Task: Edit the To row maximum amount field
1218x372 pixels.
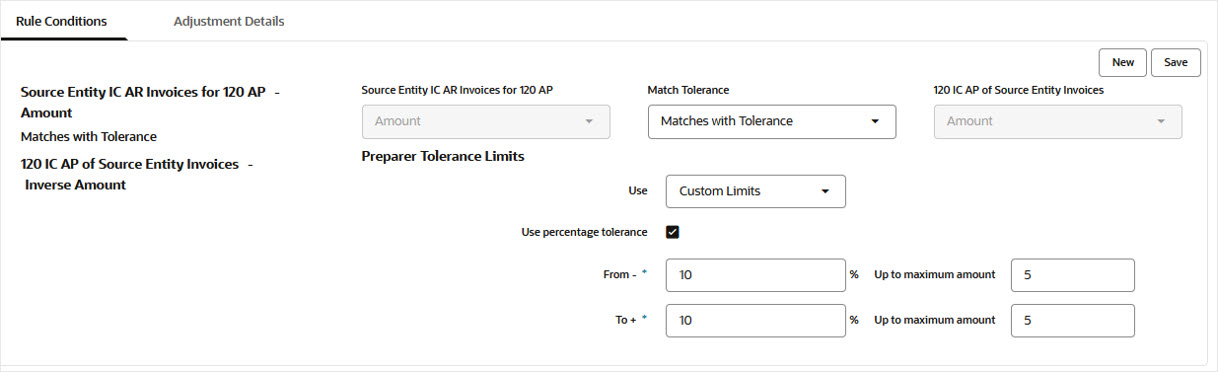Action: click(1073, 321)
